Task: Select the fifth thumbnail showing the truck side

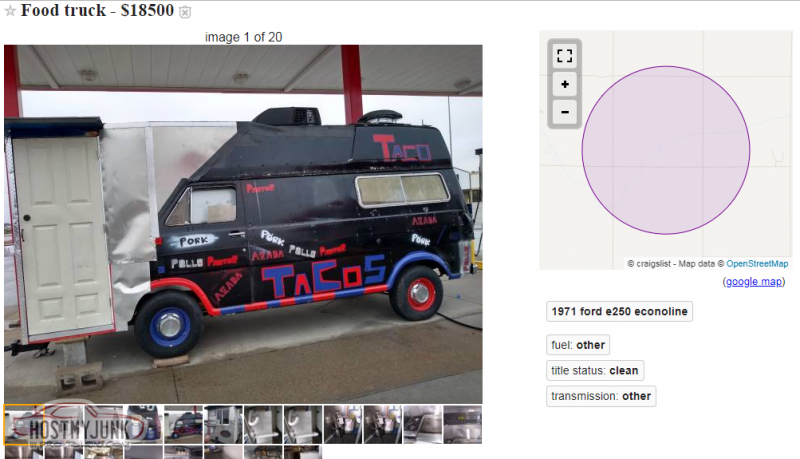Action: pyautogui.click(x=183, y=424)
